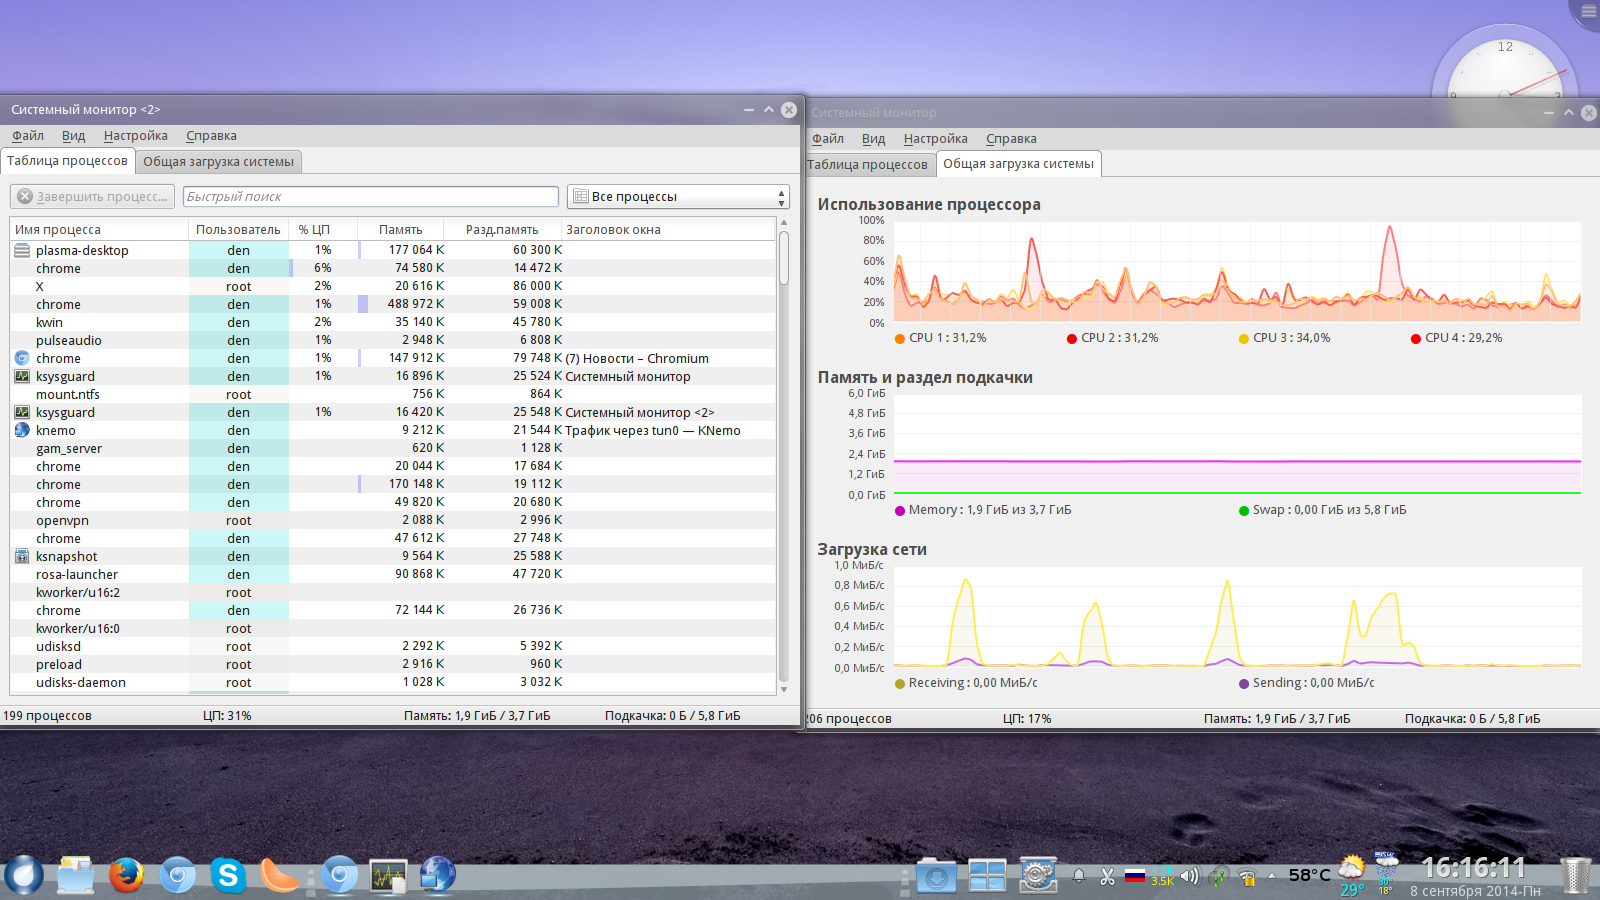Open the 'Все процессы' process filter dropdown
This screenshot has width=1600, height=900.
click(678, 197)
